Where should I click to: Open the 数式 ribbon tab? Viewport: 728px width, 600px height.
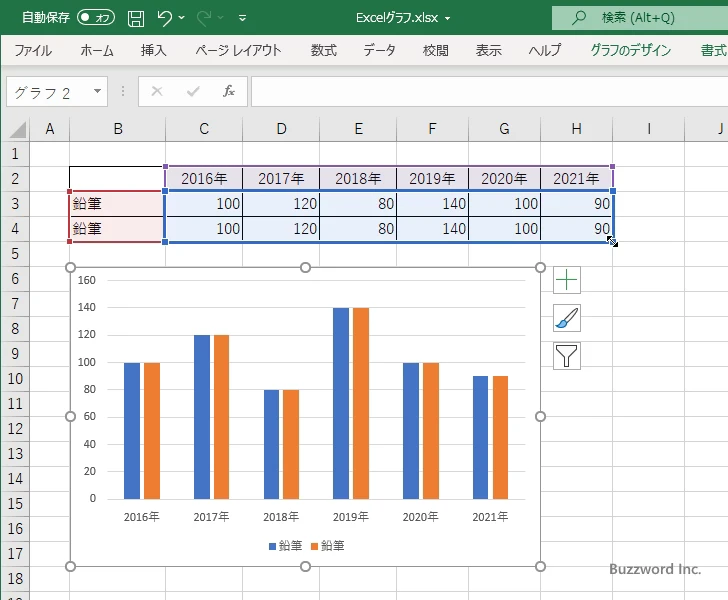tap(324, 50)
